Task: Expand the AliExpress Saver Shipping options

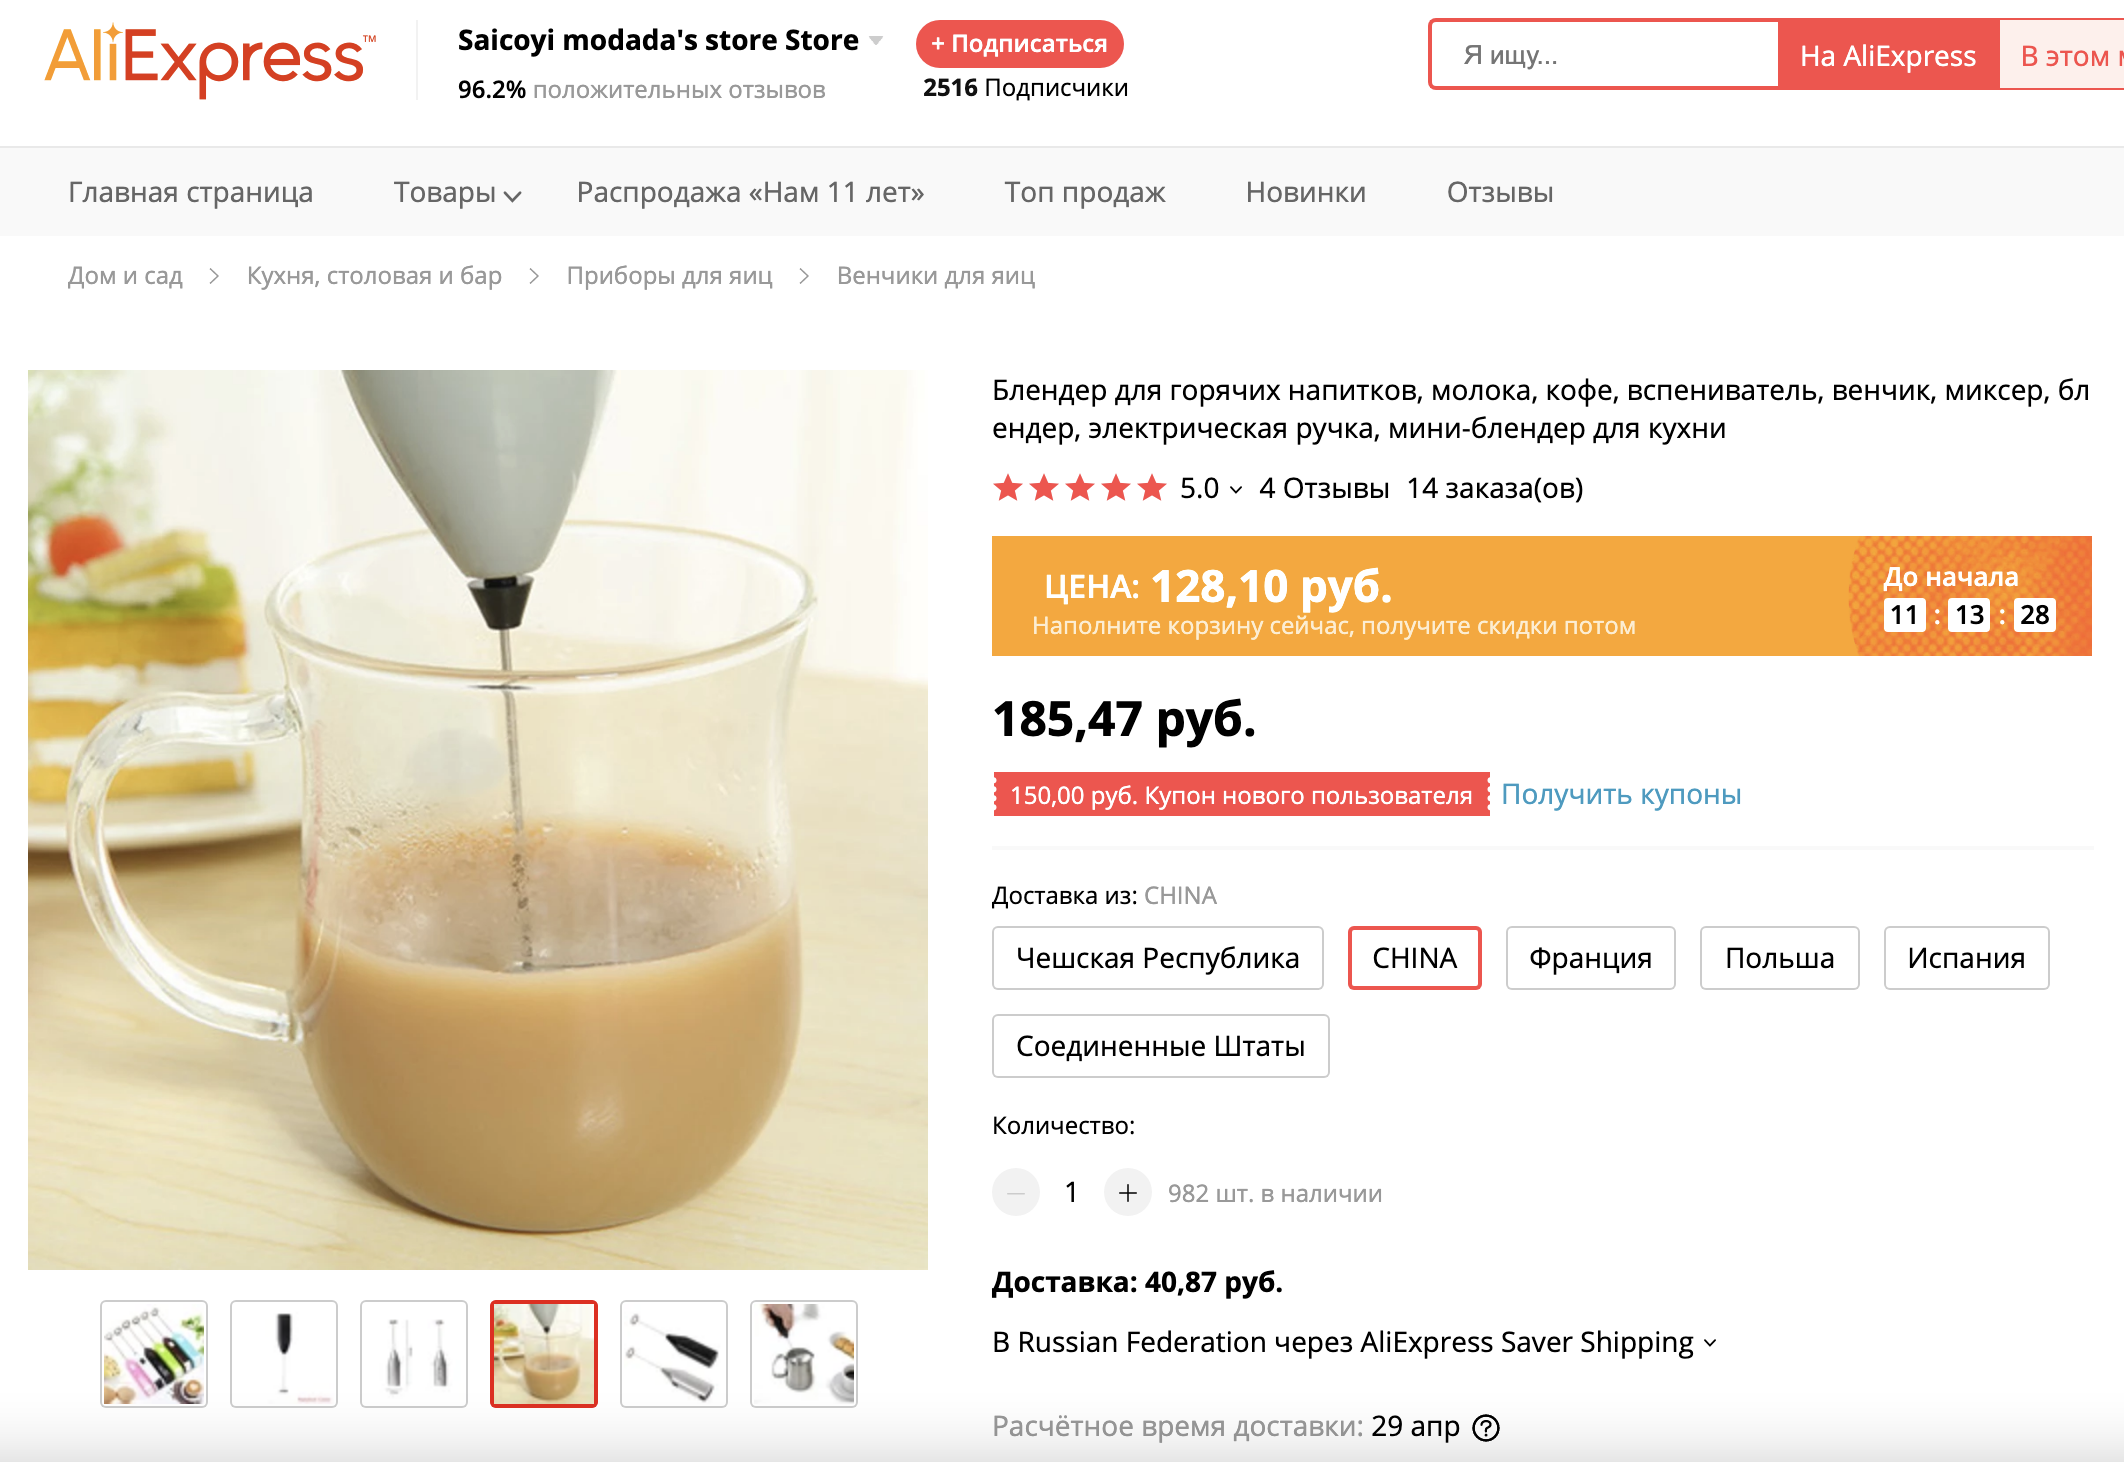Action: 1710,1343
